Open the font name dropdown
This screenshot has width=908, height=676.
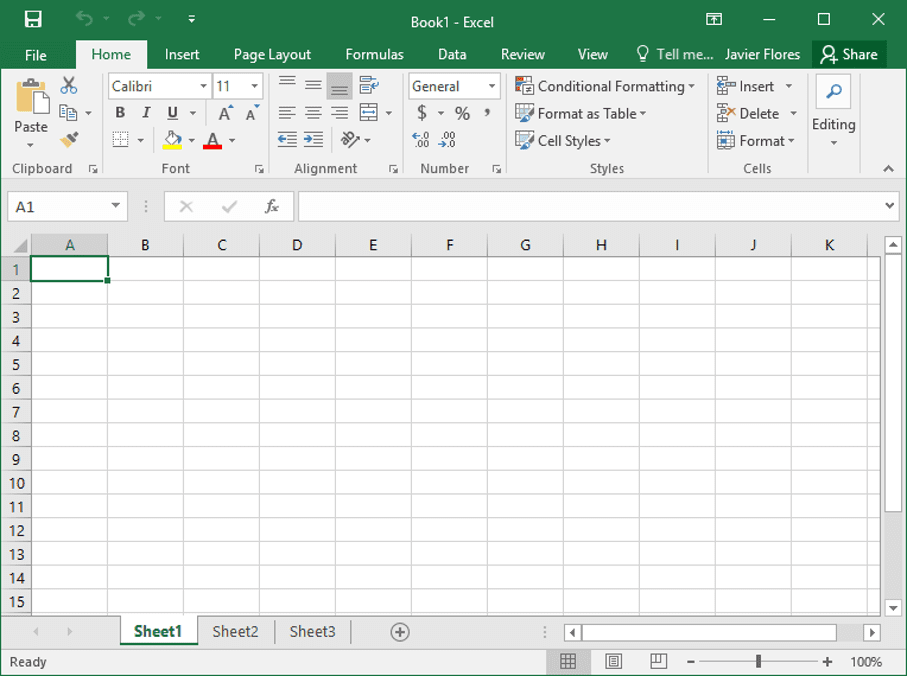pyautogui.click(x=204, y=87)
